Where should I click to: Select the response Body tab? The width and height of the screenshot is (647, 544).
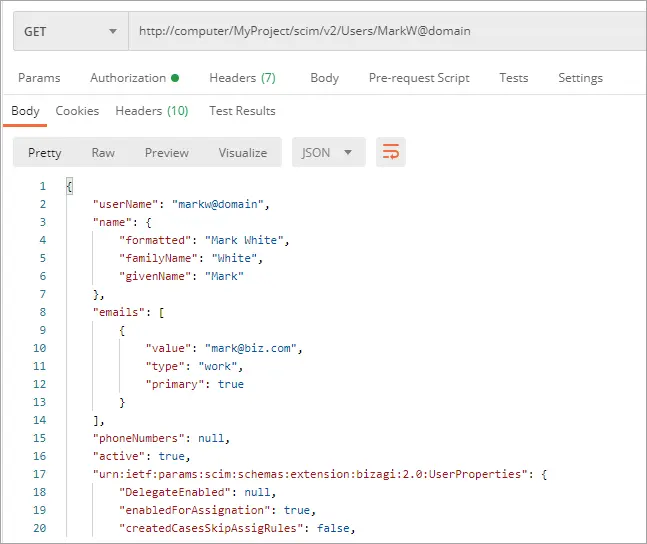(25, 111)
